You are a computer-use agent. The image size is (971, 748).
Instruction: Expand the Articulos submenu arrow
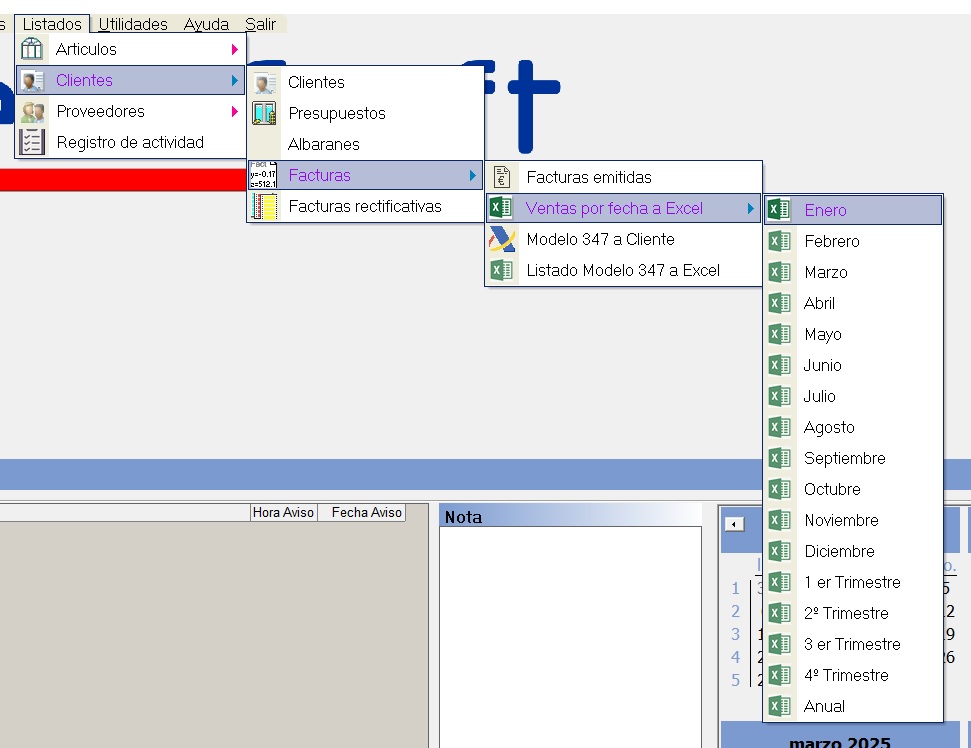[235, 49]
